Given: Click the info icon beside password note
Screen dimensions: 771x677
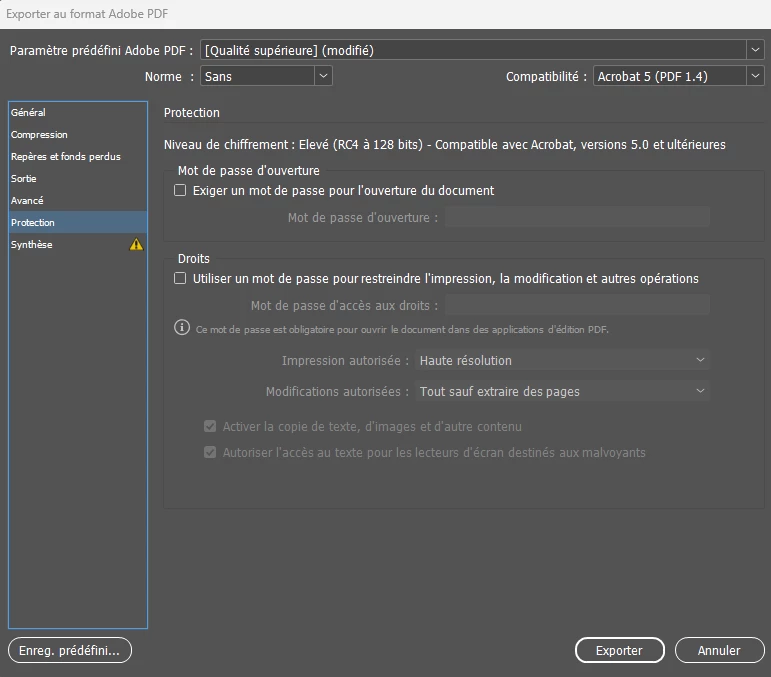Looking at the screenshot, I should [182, 327].
